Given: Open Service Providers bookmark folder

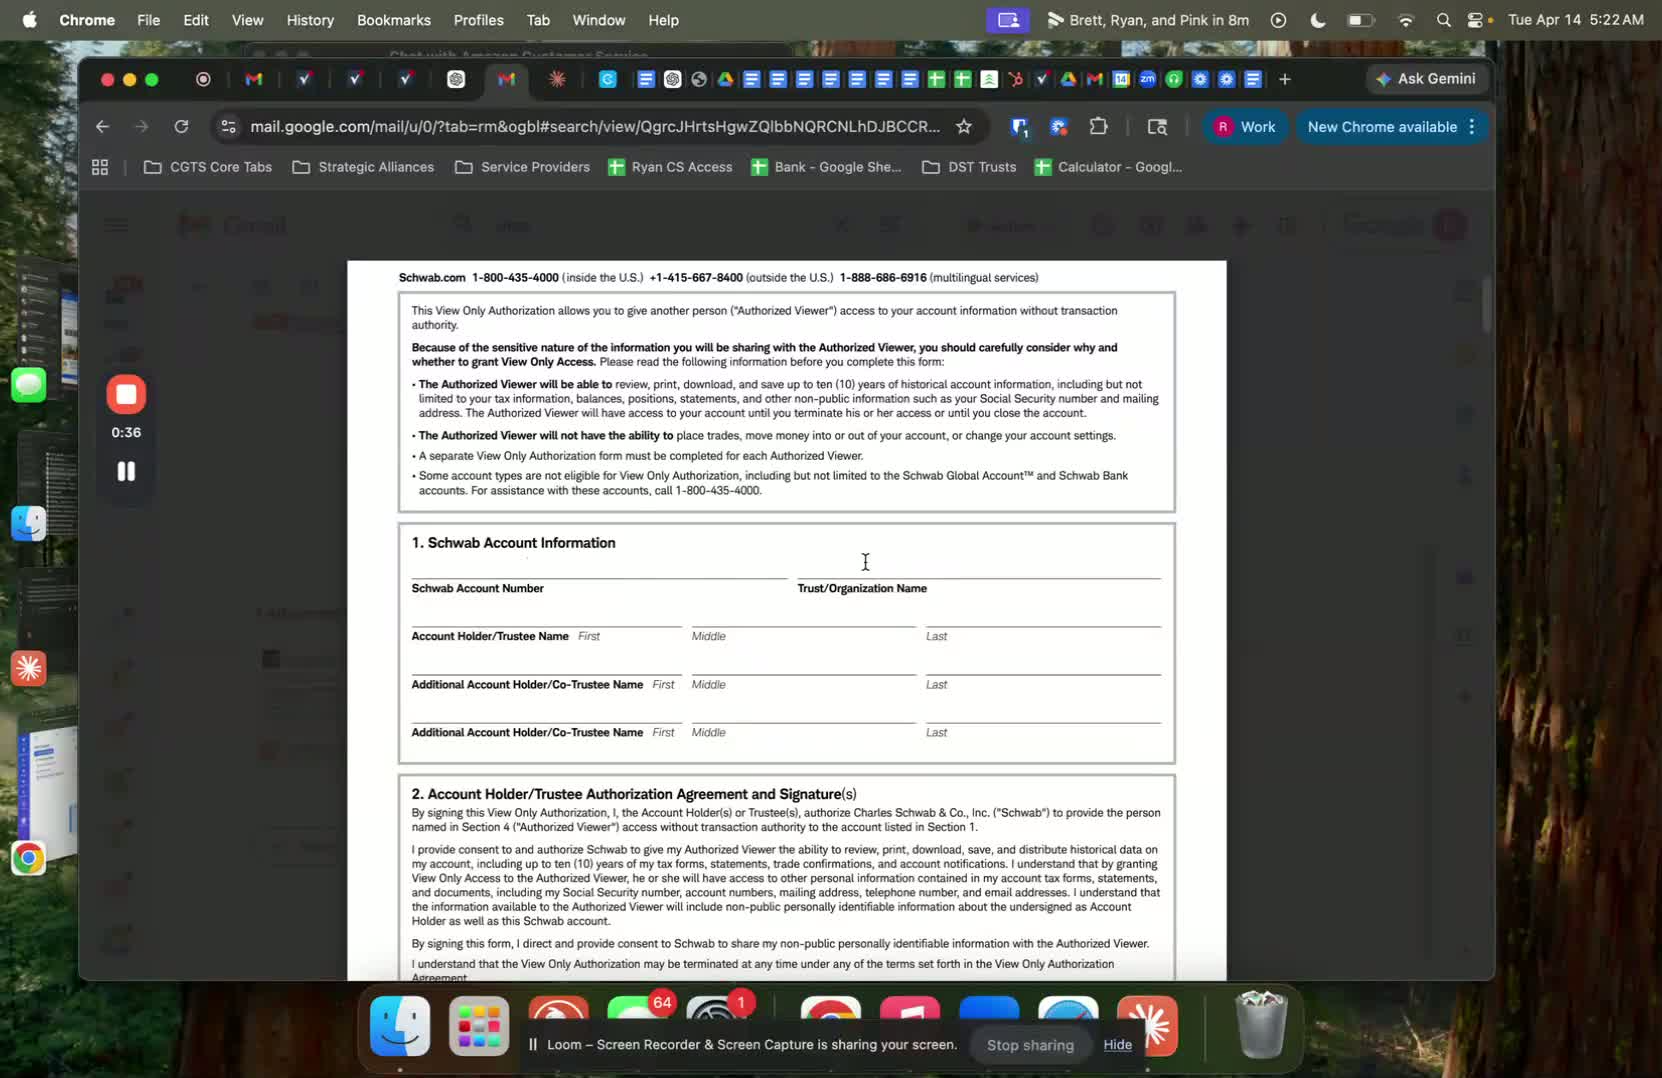Looking at the screenshot, I should 522,167.
